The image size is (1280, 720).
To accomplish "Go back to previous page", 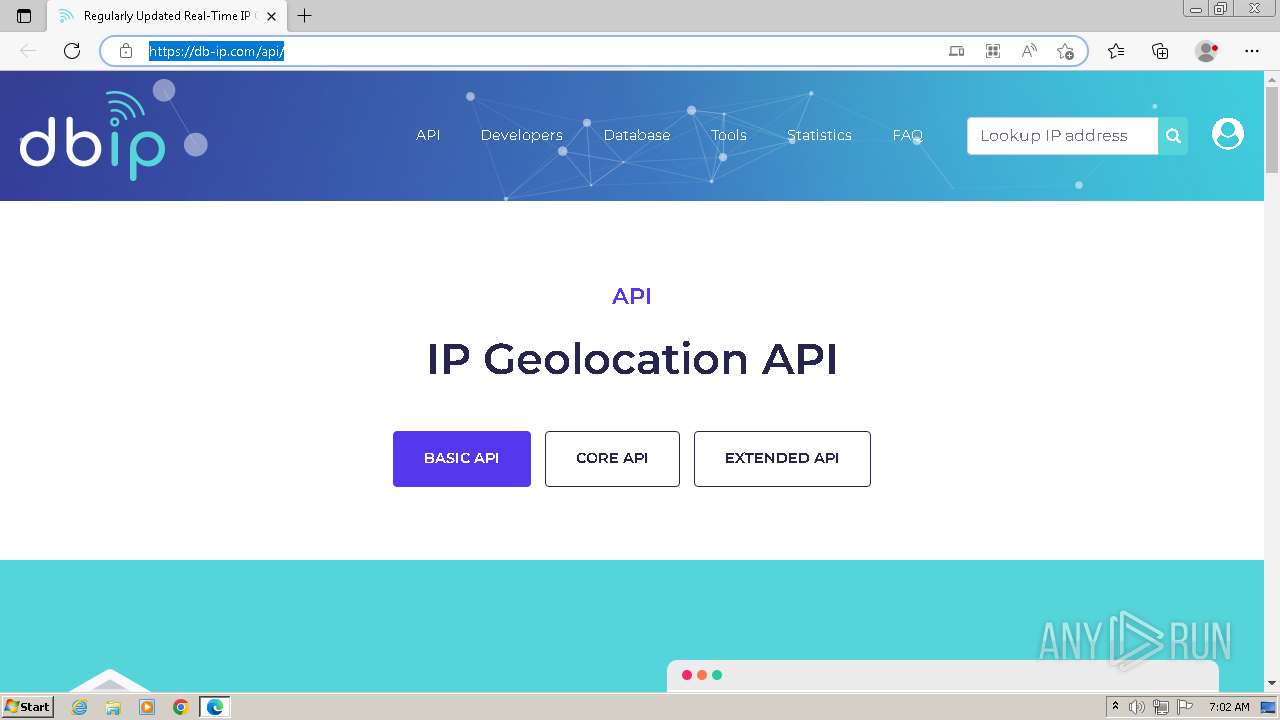I will click(28, 51).
